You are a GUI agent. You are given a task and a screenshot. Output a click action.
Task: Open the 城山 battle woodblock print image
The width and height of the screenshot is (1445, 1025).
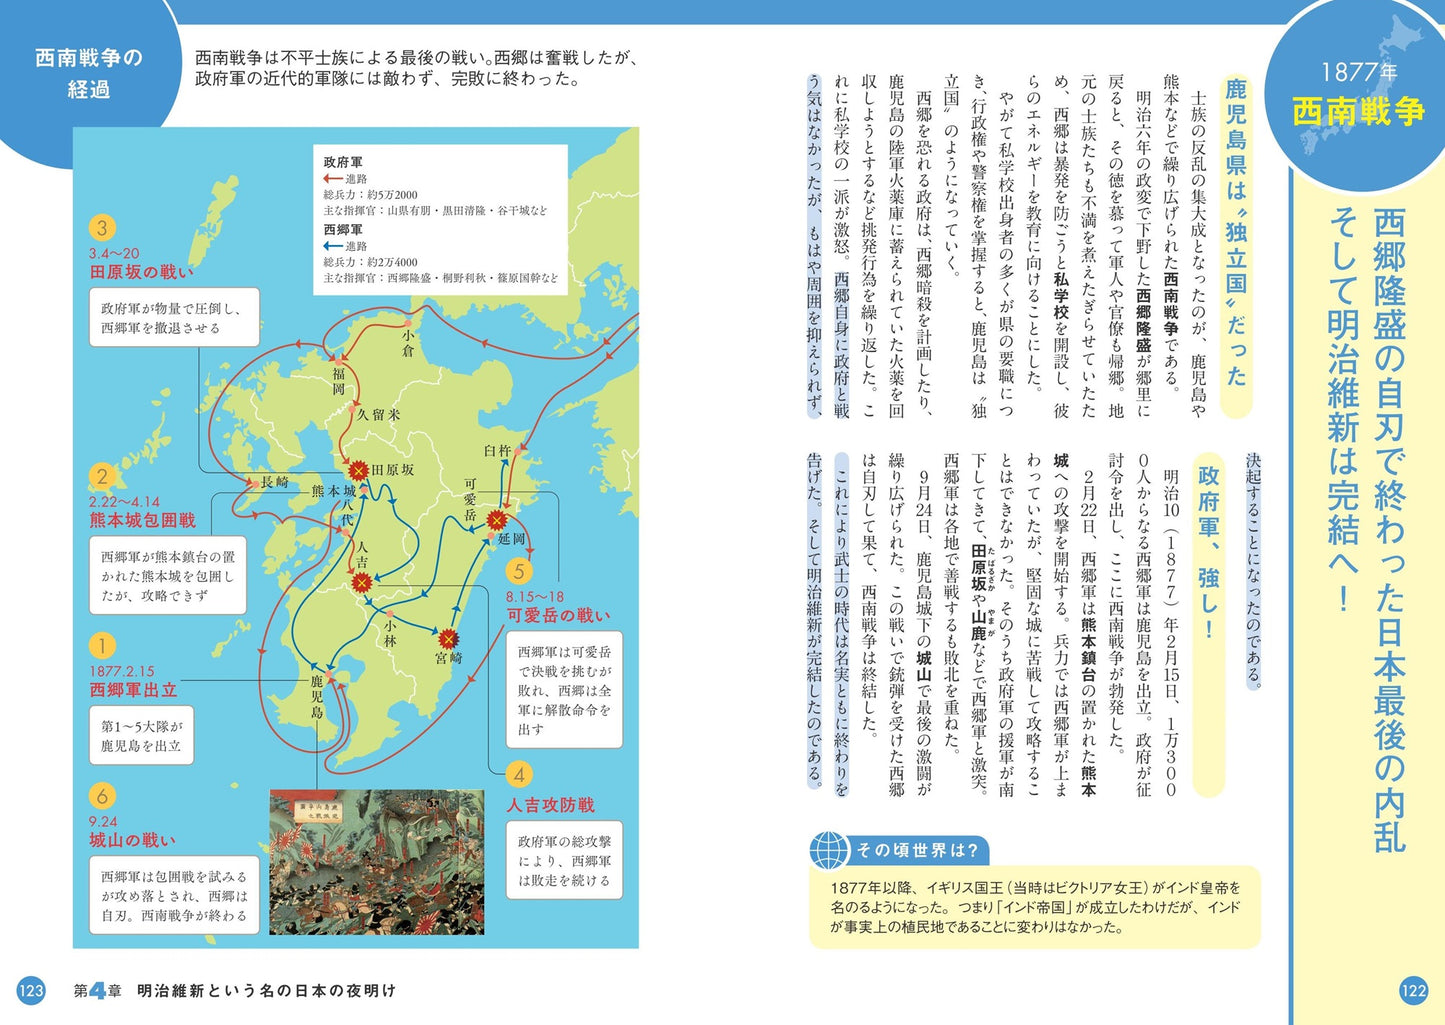(x=377, y=862)
